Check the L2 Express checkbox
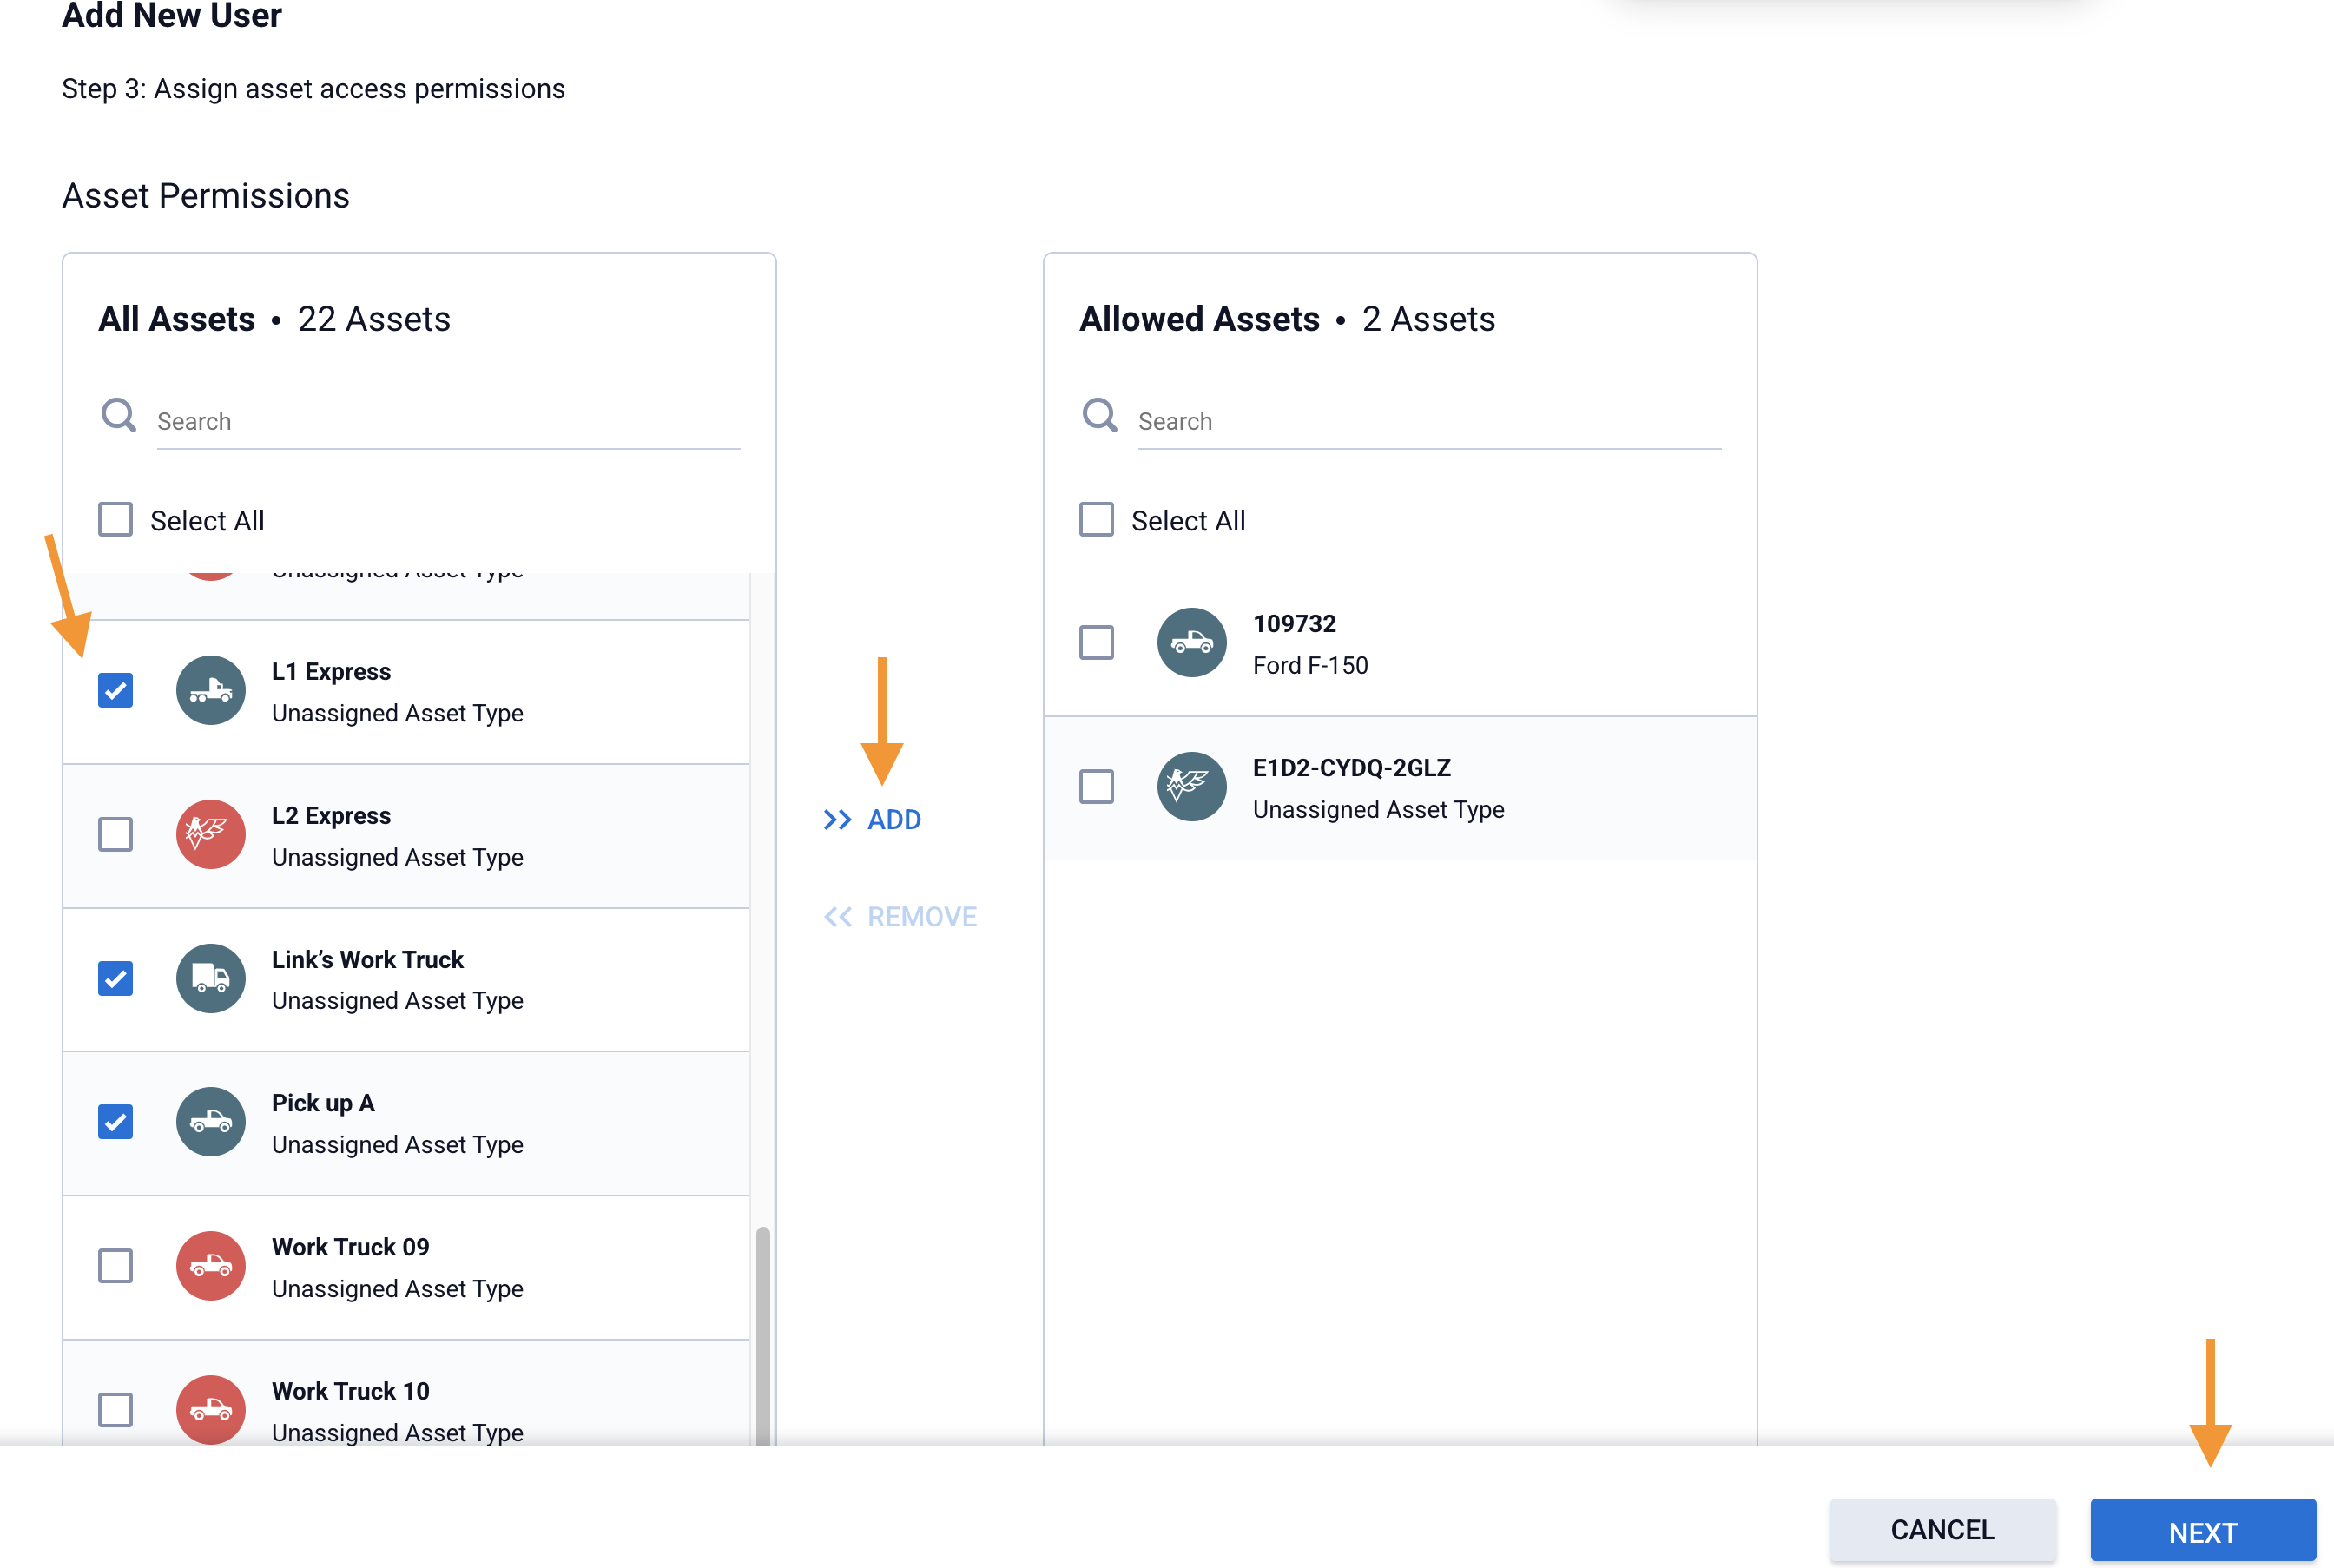Image resolution: width=2334 pixels, height=1568 pixels. (115, 834)
